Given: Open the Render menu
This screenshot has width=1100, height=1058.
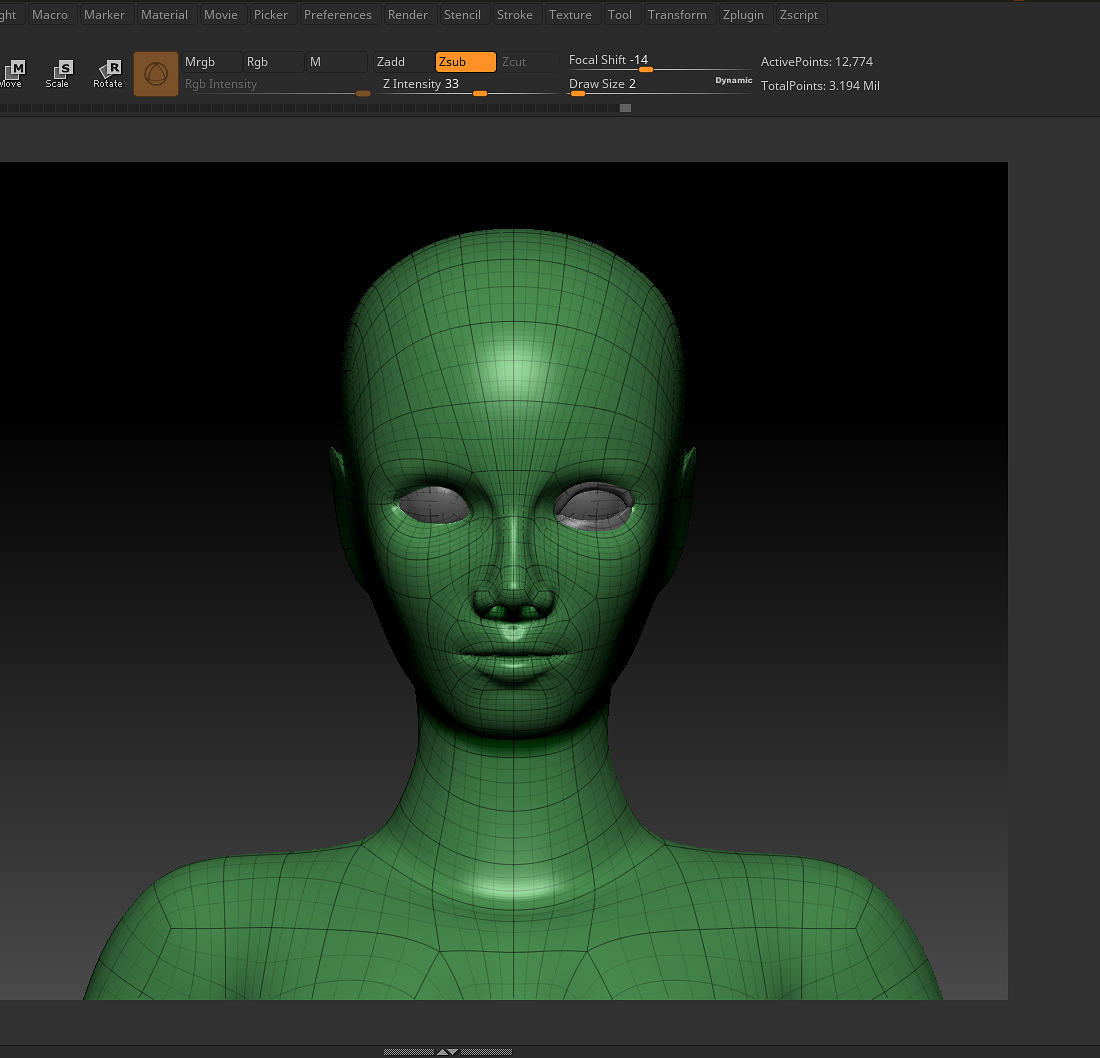Looking at the screenshot, I should click(408, 15).
